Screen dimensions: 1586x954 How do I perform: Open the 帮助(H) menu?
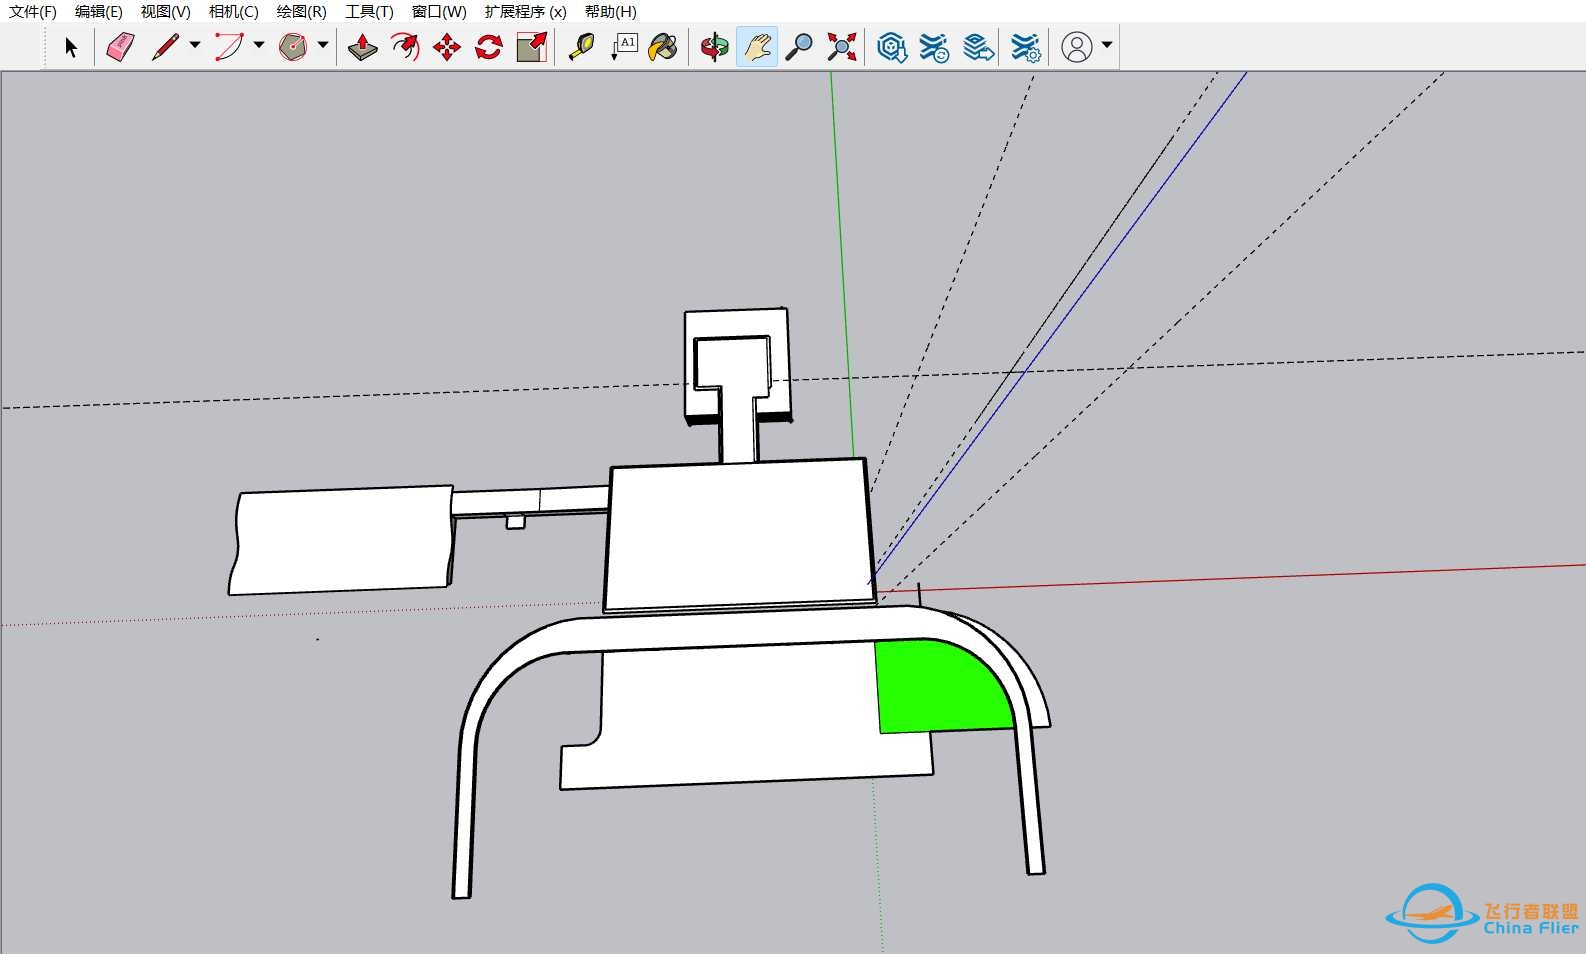610,11
